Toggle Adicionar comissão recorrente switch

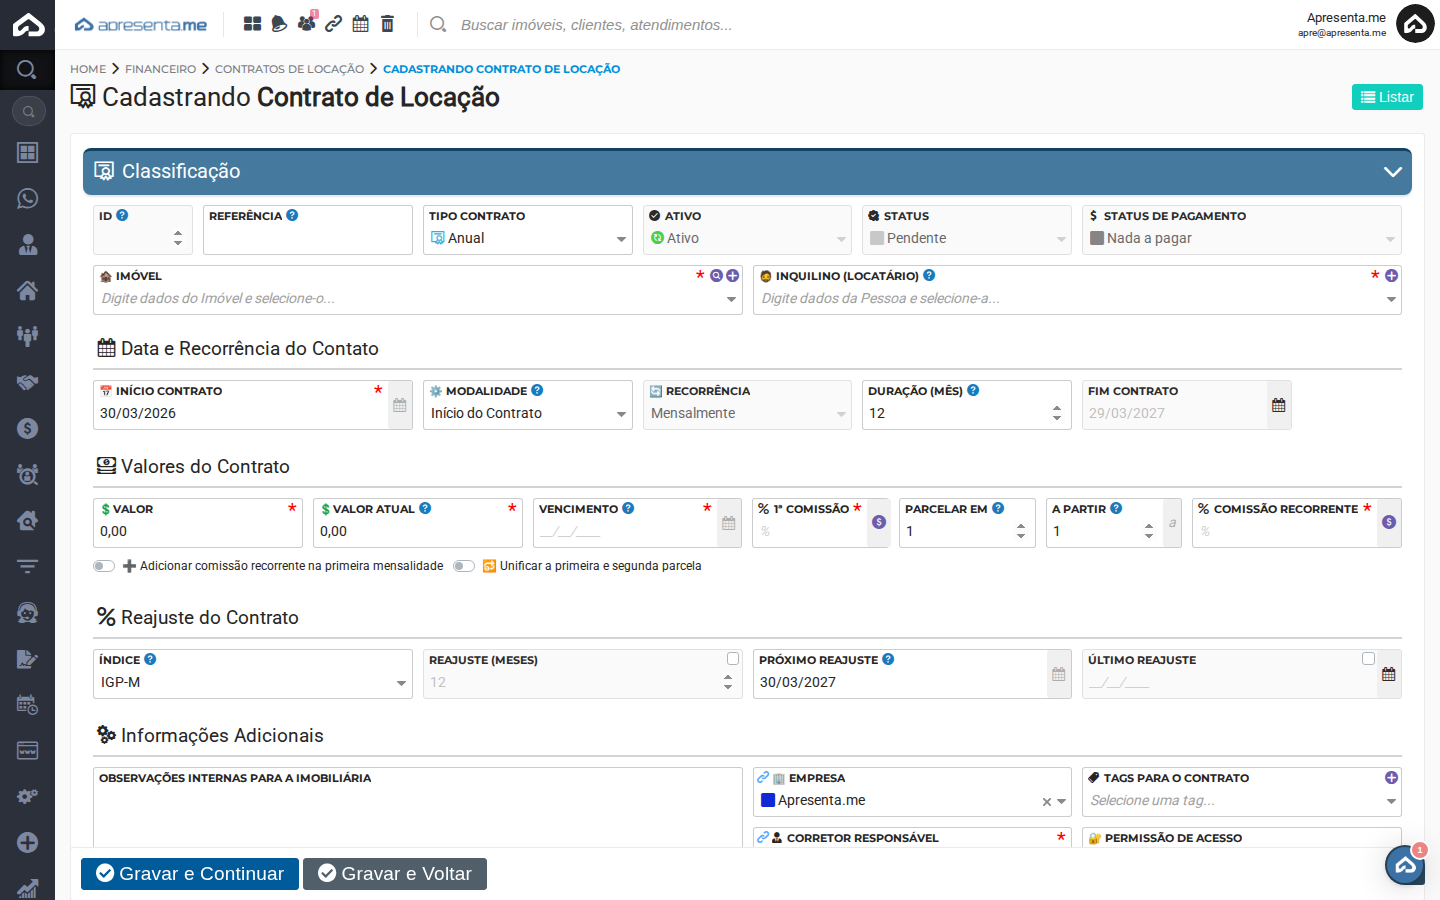104,566
